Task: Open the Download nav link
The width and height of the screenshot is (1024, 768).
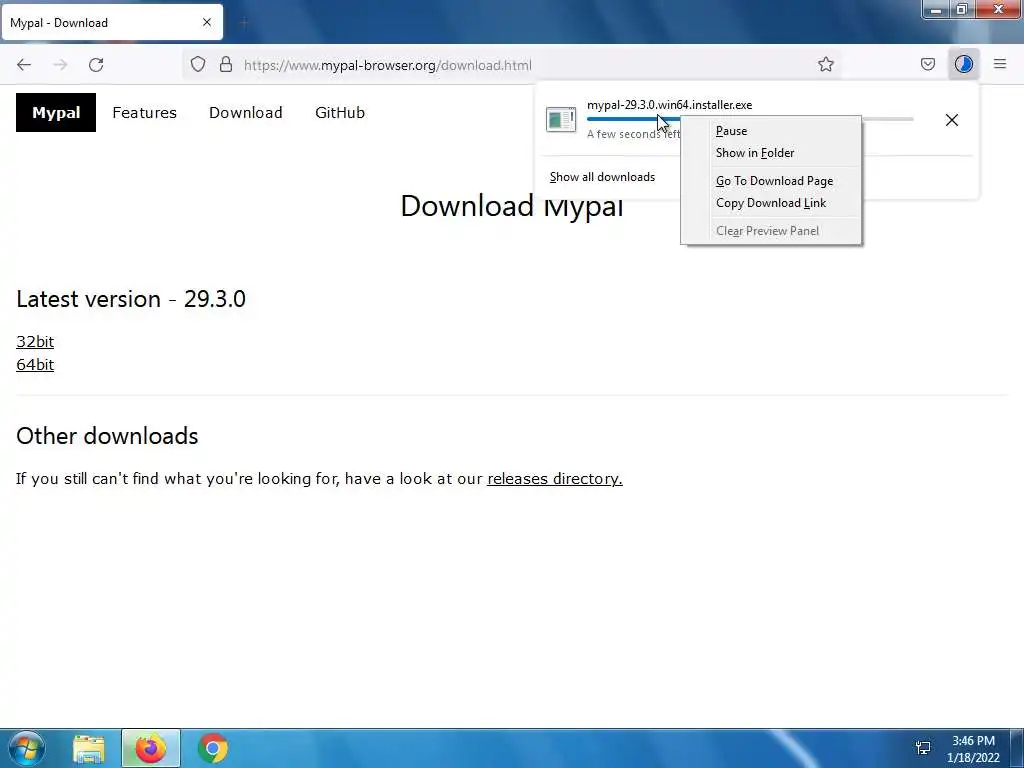Action: click(x=246, y=112)
